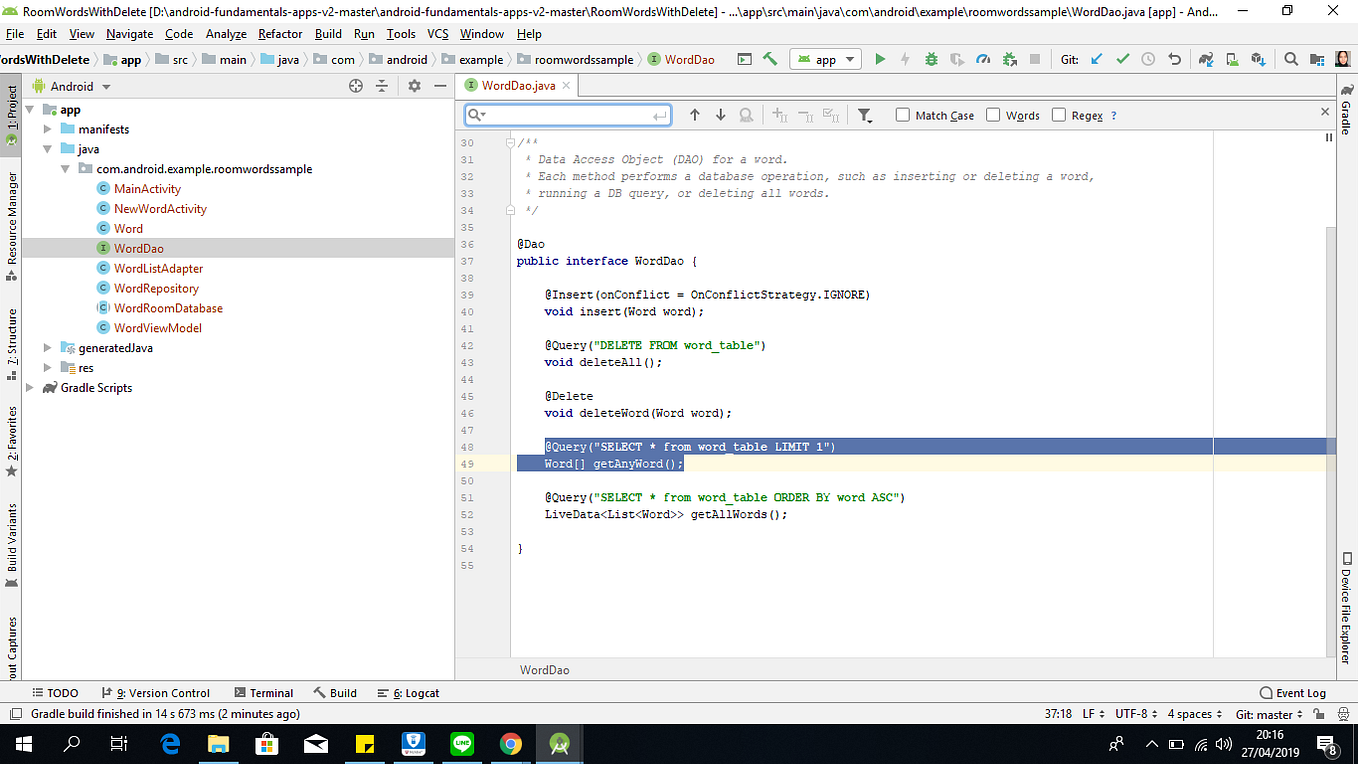Open the Event Log

click(1293, 693)
